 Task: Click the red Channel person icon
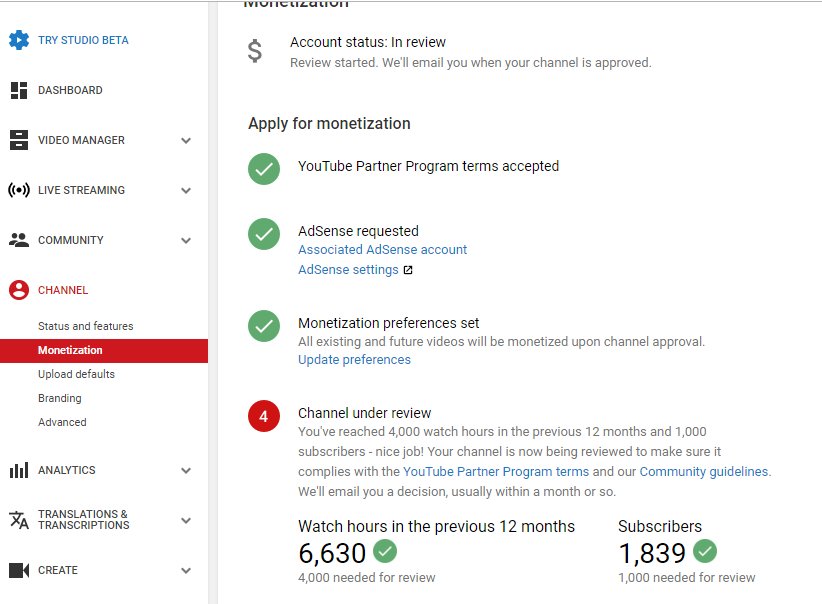tap(19, 290)
